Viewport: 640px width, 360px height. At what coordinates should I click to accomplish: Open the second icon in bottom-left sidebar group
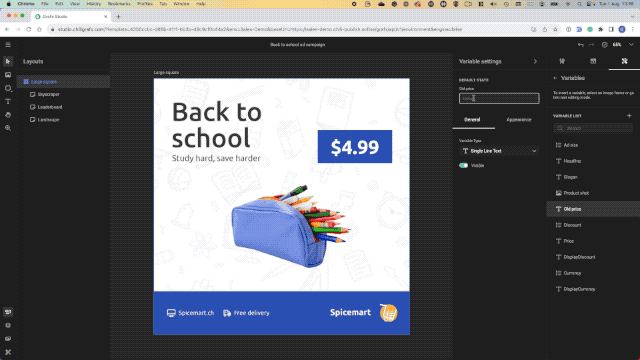tap(8, 325)
